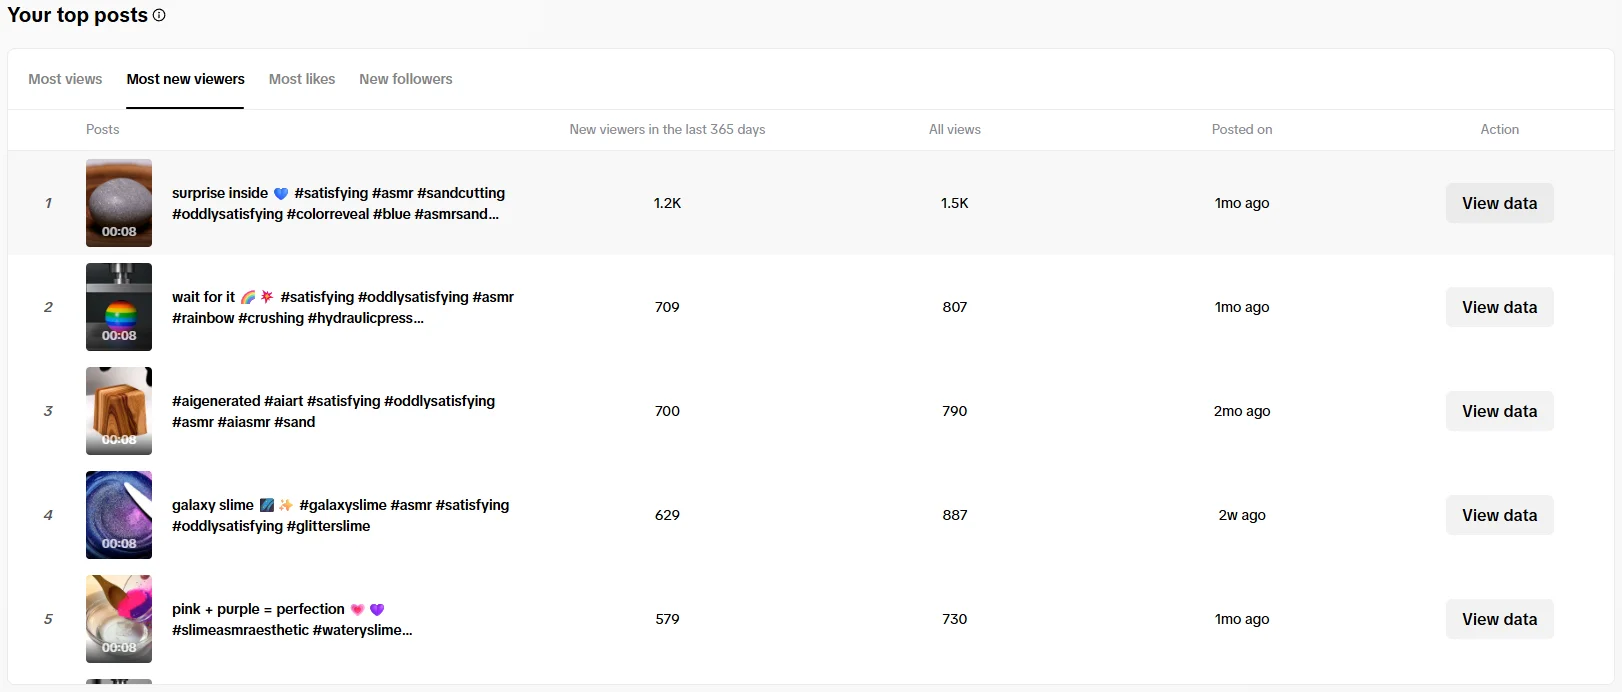
Task: Open the Most likes tab
Action: click(302, 79)
